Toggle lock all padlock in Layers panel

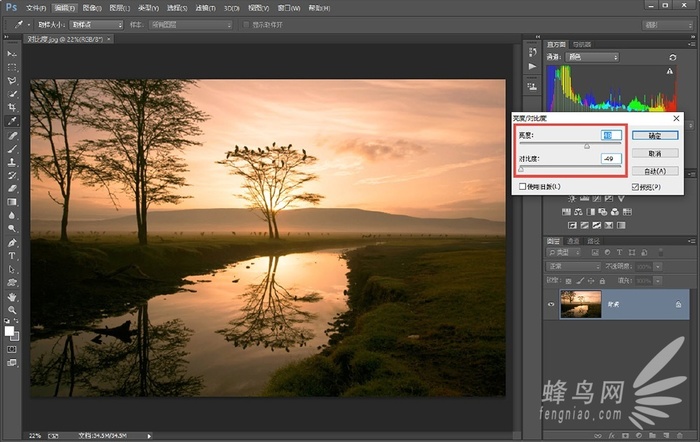pos(602,281)
